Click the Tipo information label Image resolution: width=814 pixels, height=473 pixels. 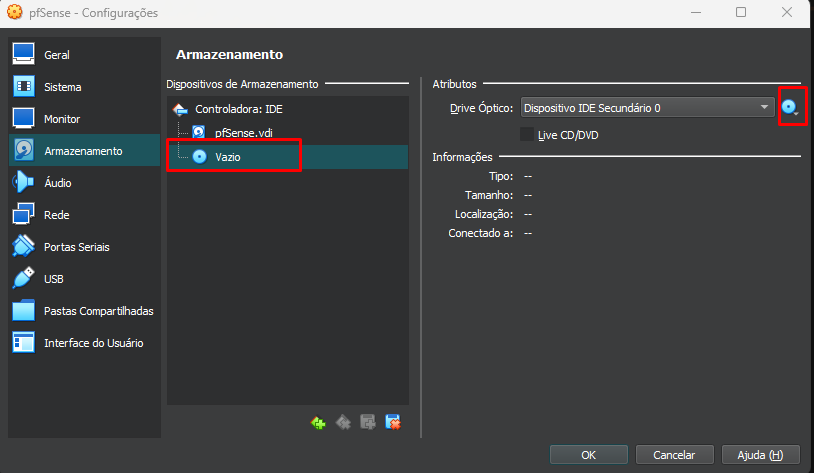(500, 176)
